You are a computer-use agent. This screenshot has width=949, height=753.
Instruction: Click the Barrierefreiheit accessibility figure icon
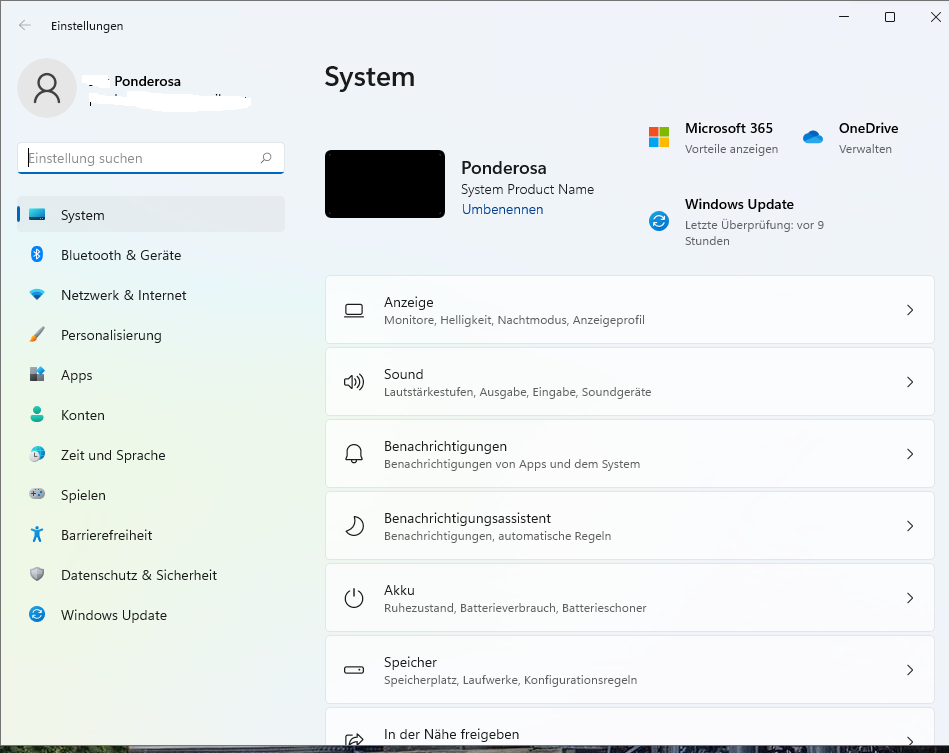(x=37, y=534)
